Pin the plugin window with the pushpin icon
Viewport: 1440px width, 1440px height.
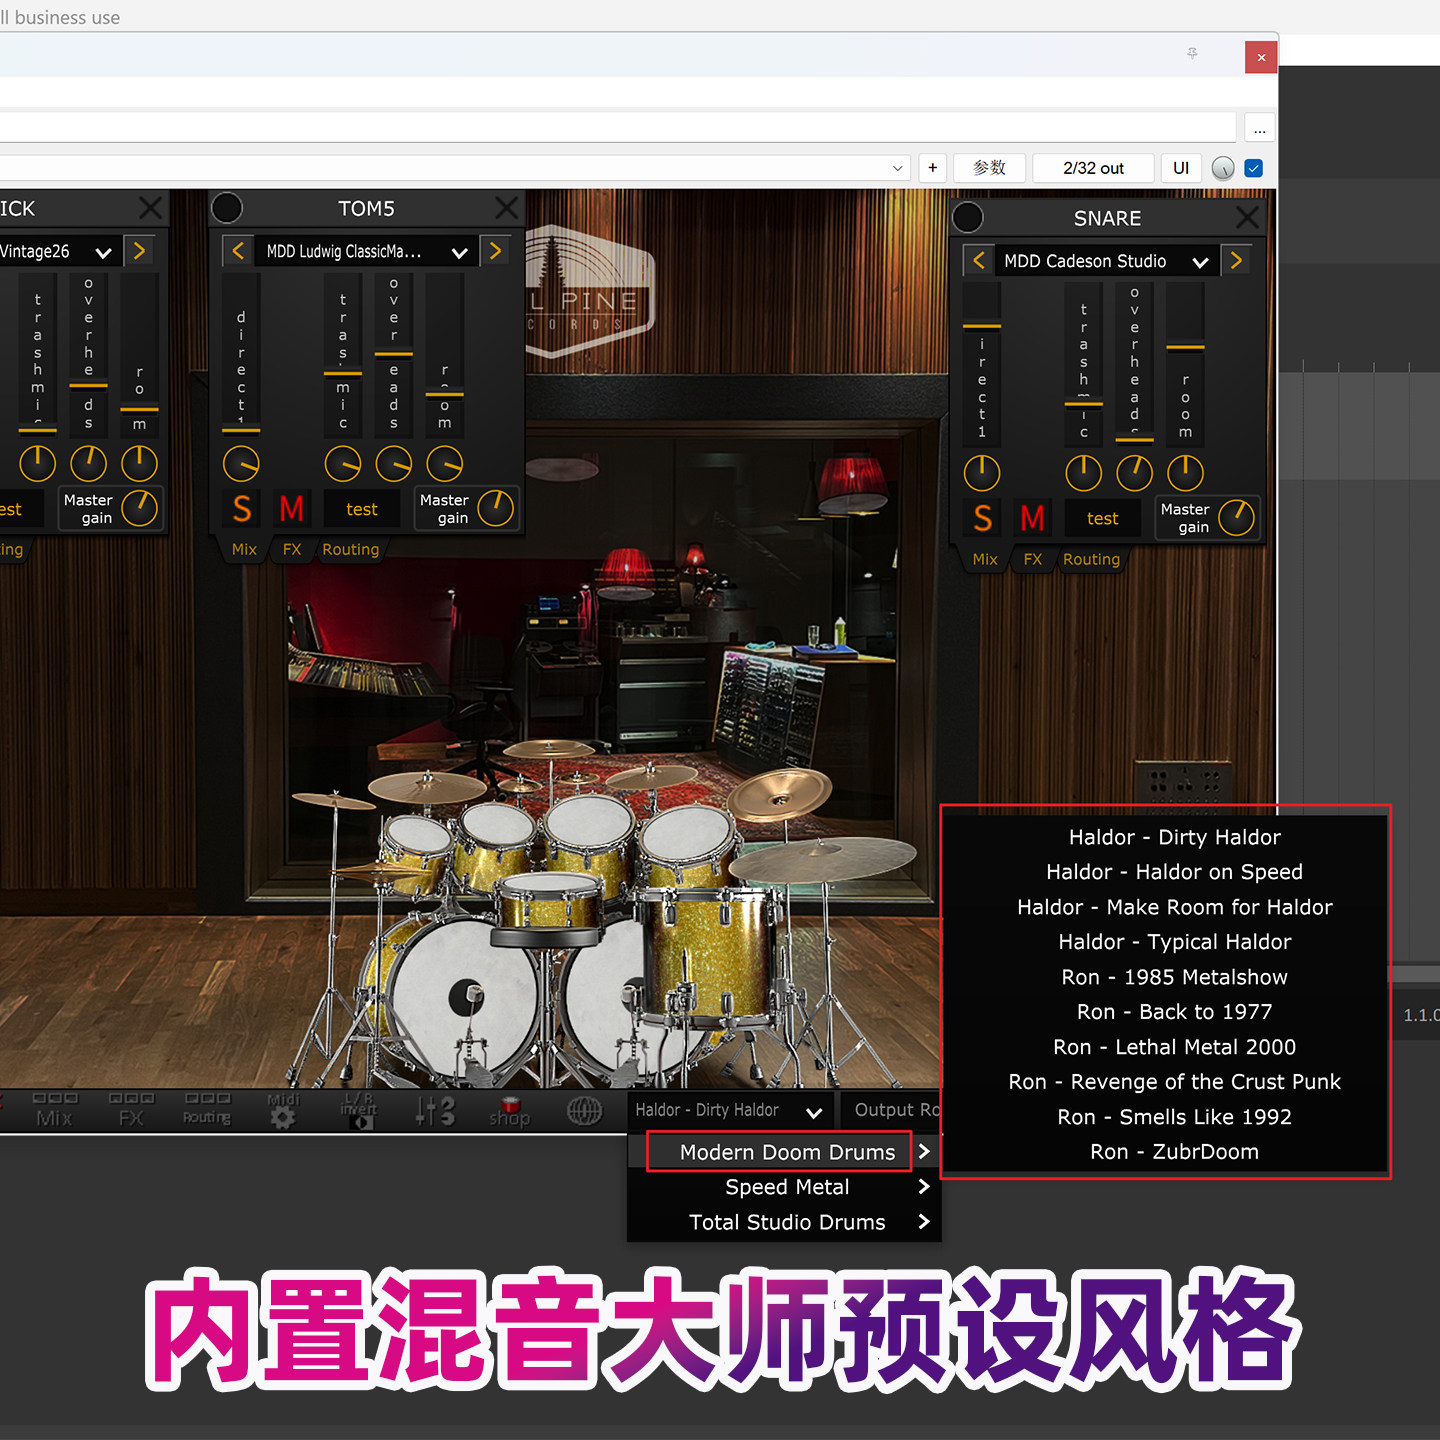pos(1192,53)
